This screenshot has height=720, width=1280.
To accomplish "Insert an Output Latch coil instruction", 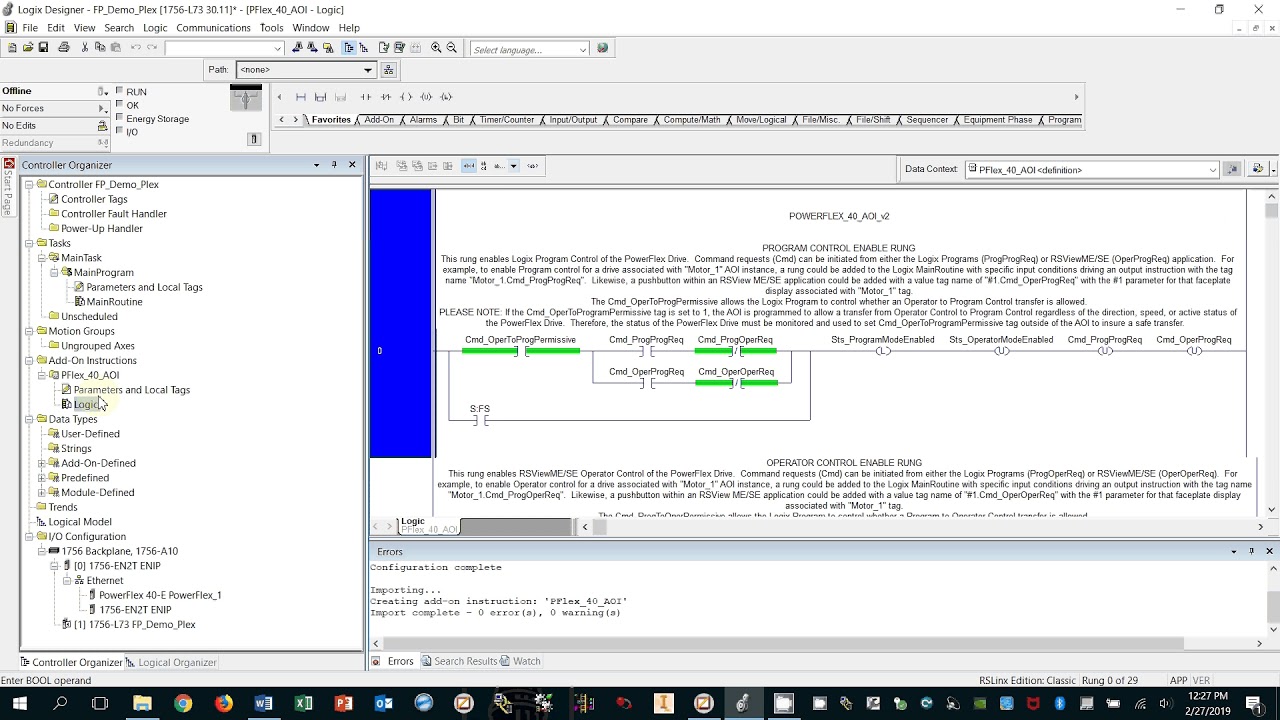I will click(446, 97).
